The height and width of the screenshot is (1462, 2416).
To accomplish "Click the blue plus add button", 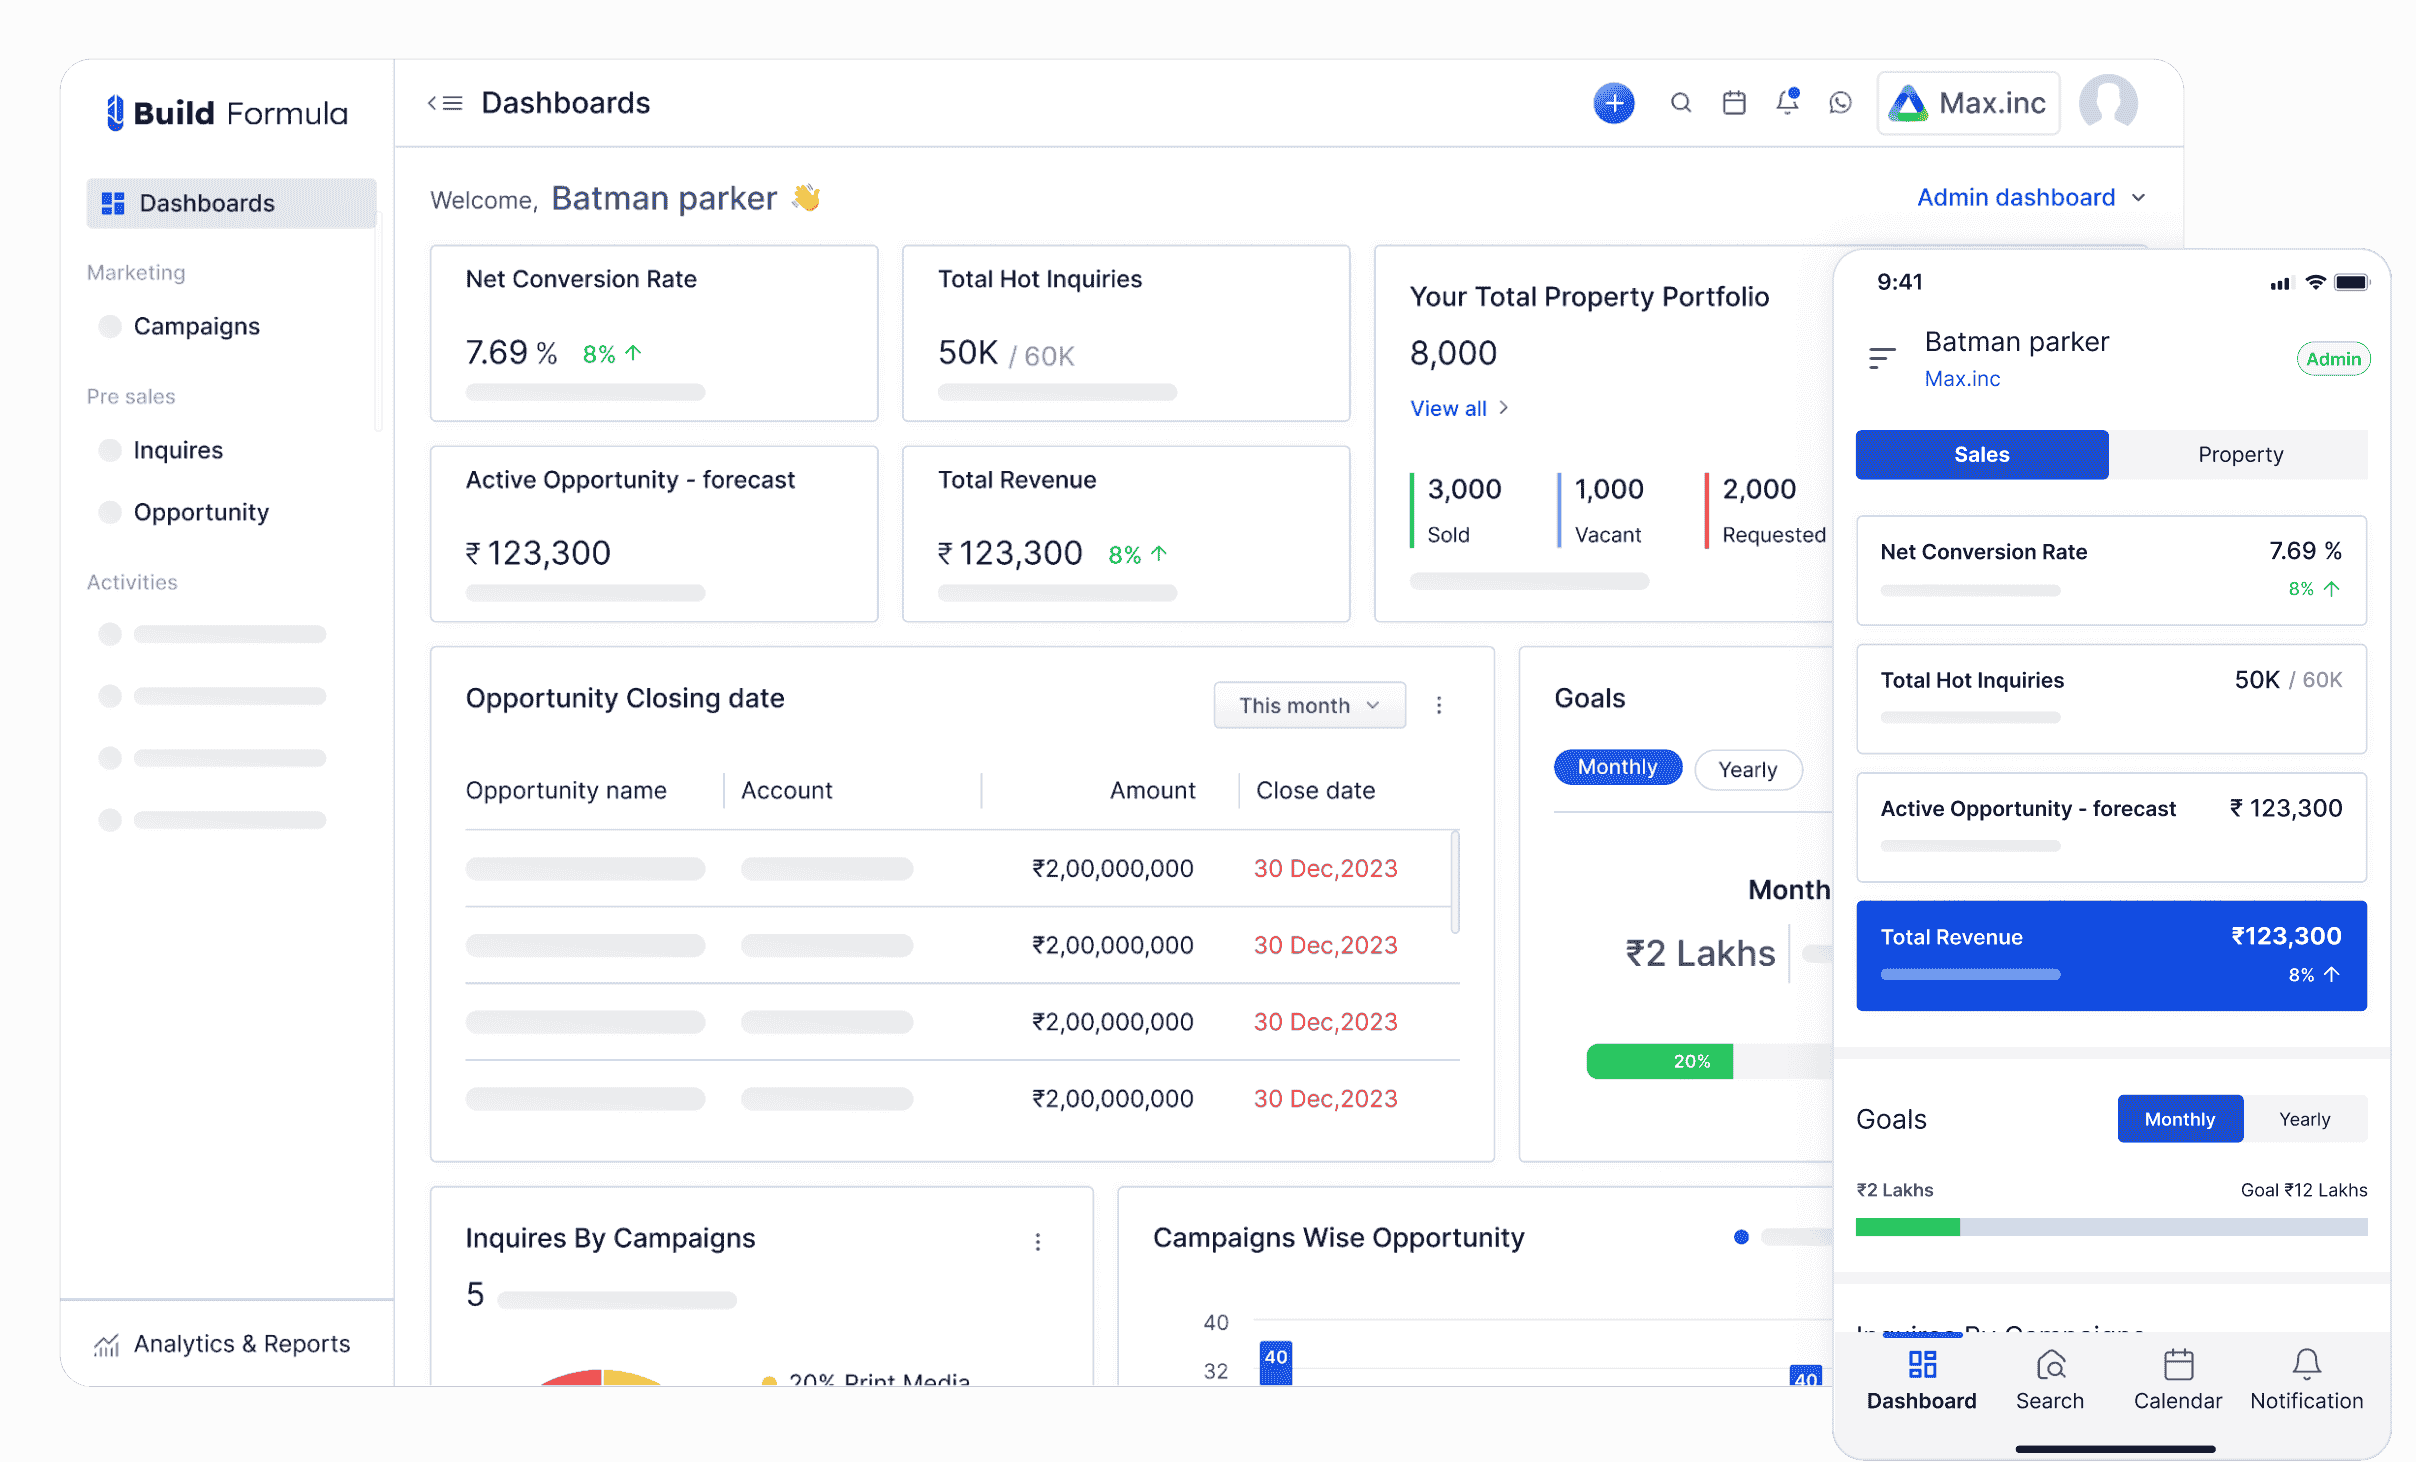I will click(1613, 103).
